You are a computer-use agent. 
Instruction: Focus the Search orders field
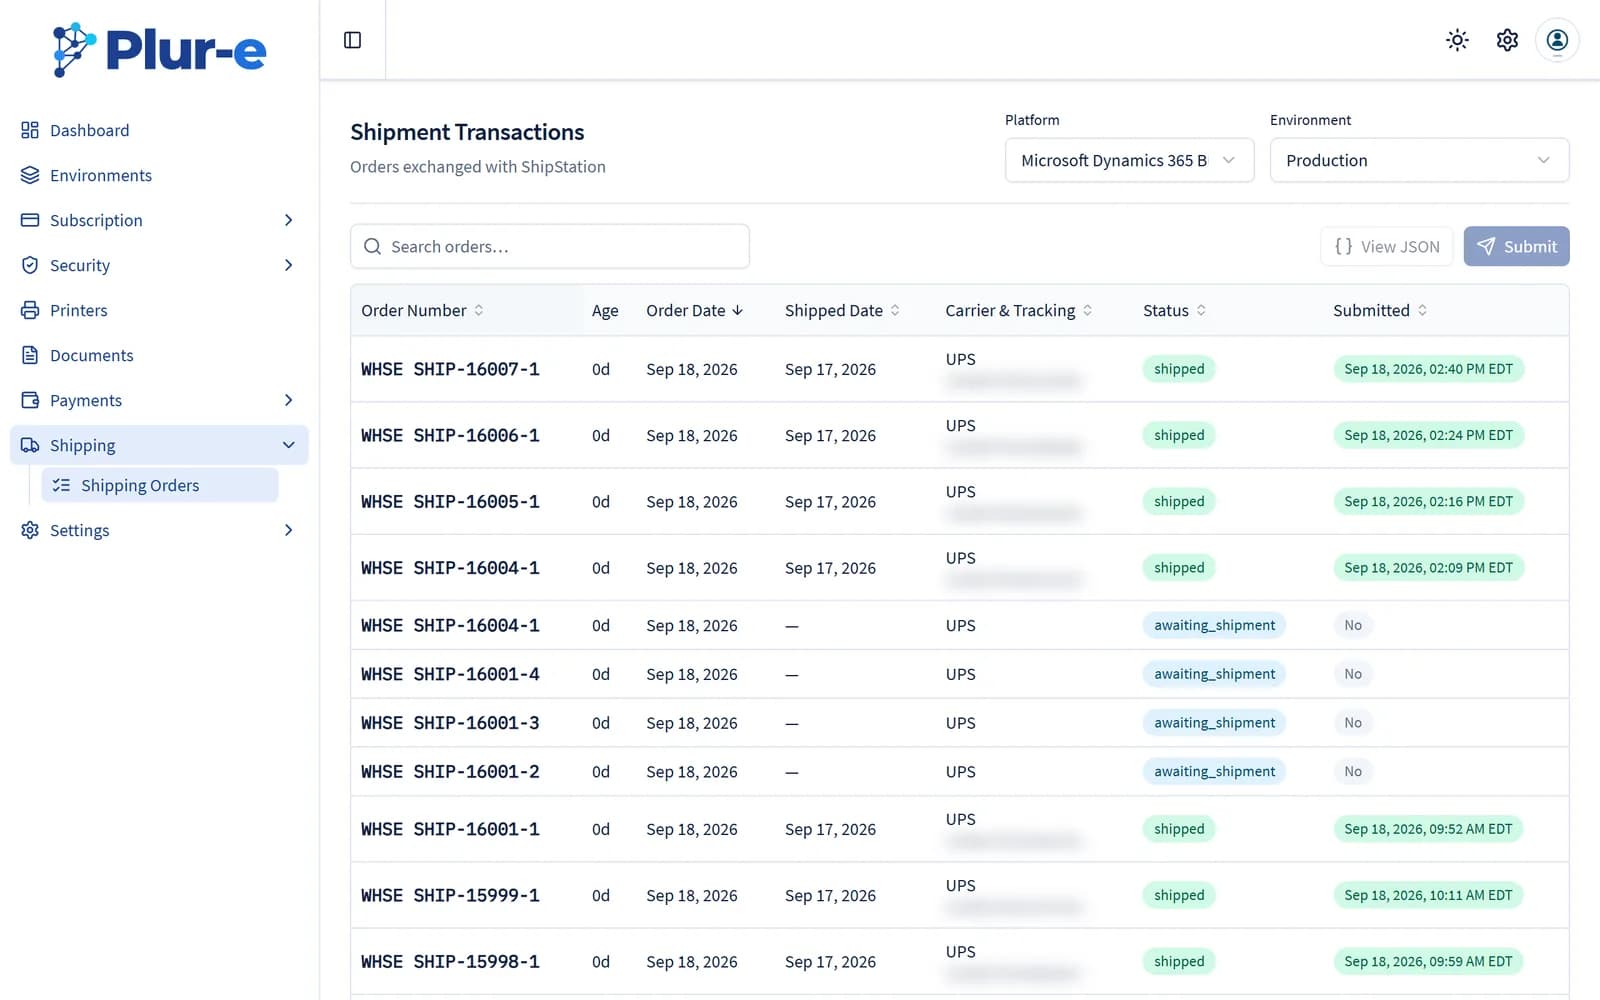point(550,246)
